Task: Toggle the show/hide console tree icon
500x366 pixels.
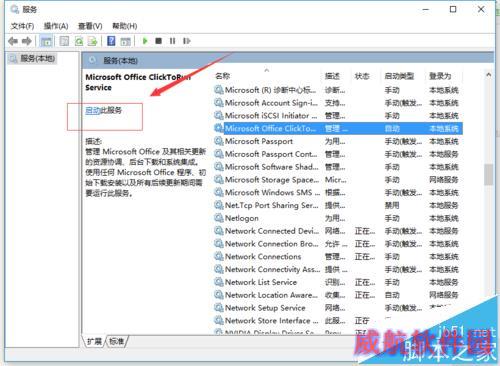Action: [x=46, y=41]
